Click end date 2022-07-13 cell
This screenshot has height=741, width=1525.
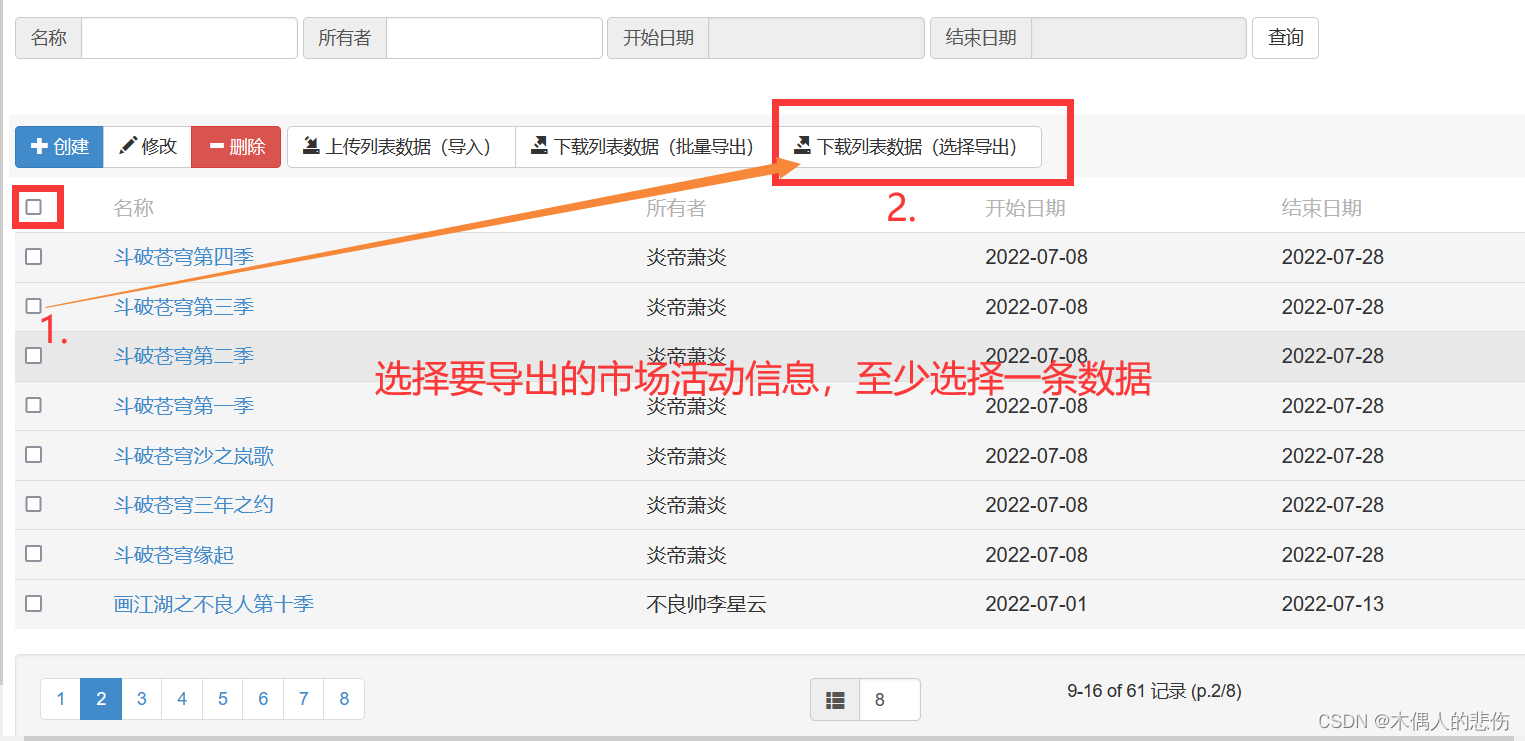click(x=1333, y=604)
